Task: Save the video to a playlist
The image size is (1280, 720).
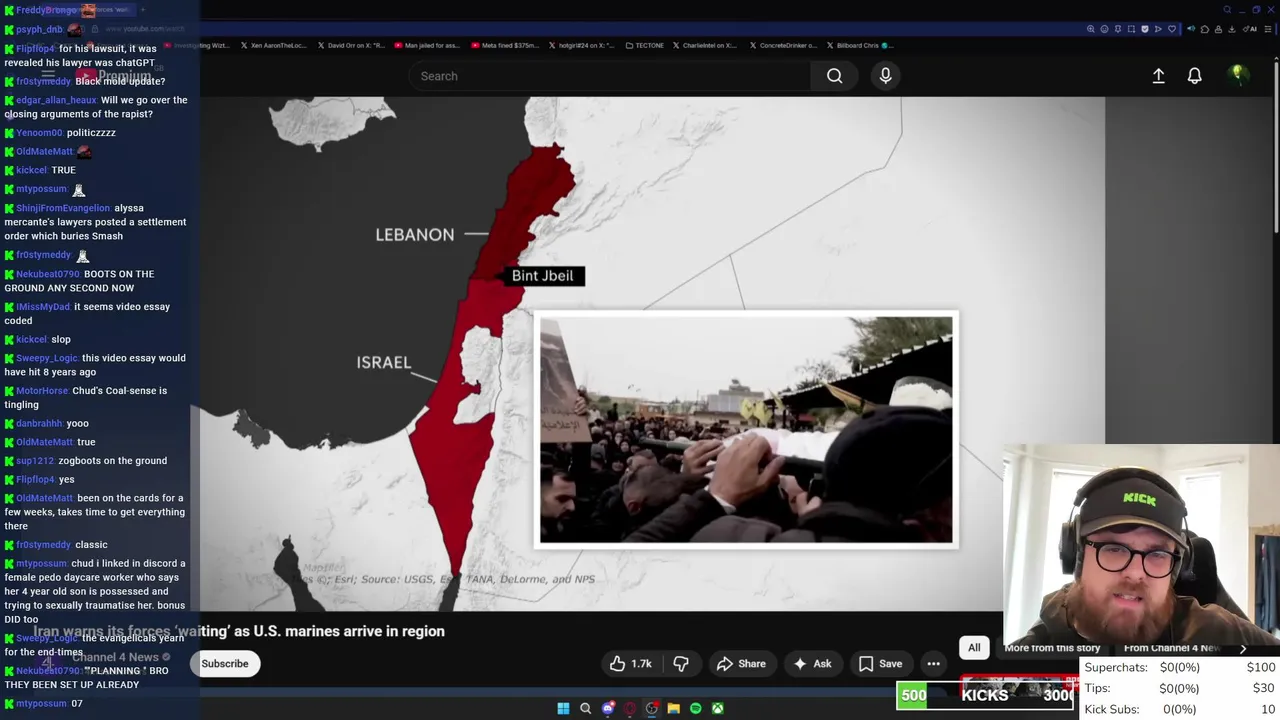Action: pyautogui.click(x=880, y=664)
